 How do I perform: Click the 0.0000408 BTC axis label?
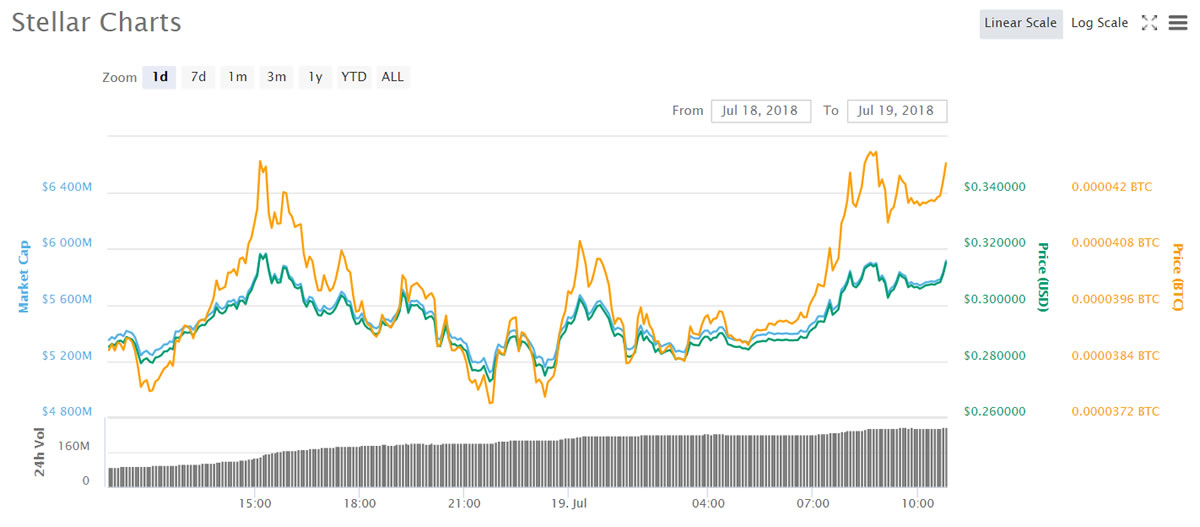tap(1115, 243)
